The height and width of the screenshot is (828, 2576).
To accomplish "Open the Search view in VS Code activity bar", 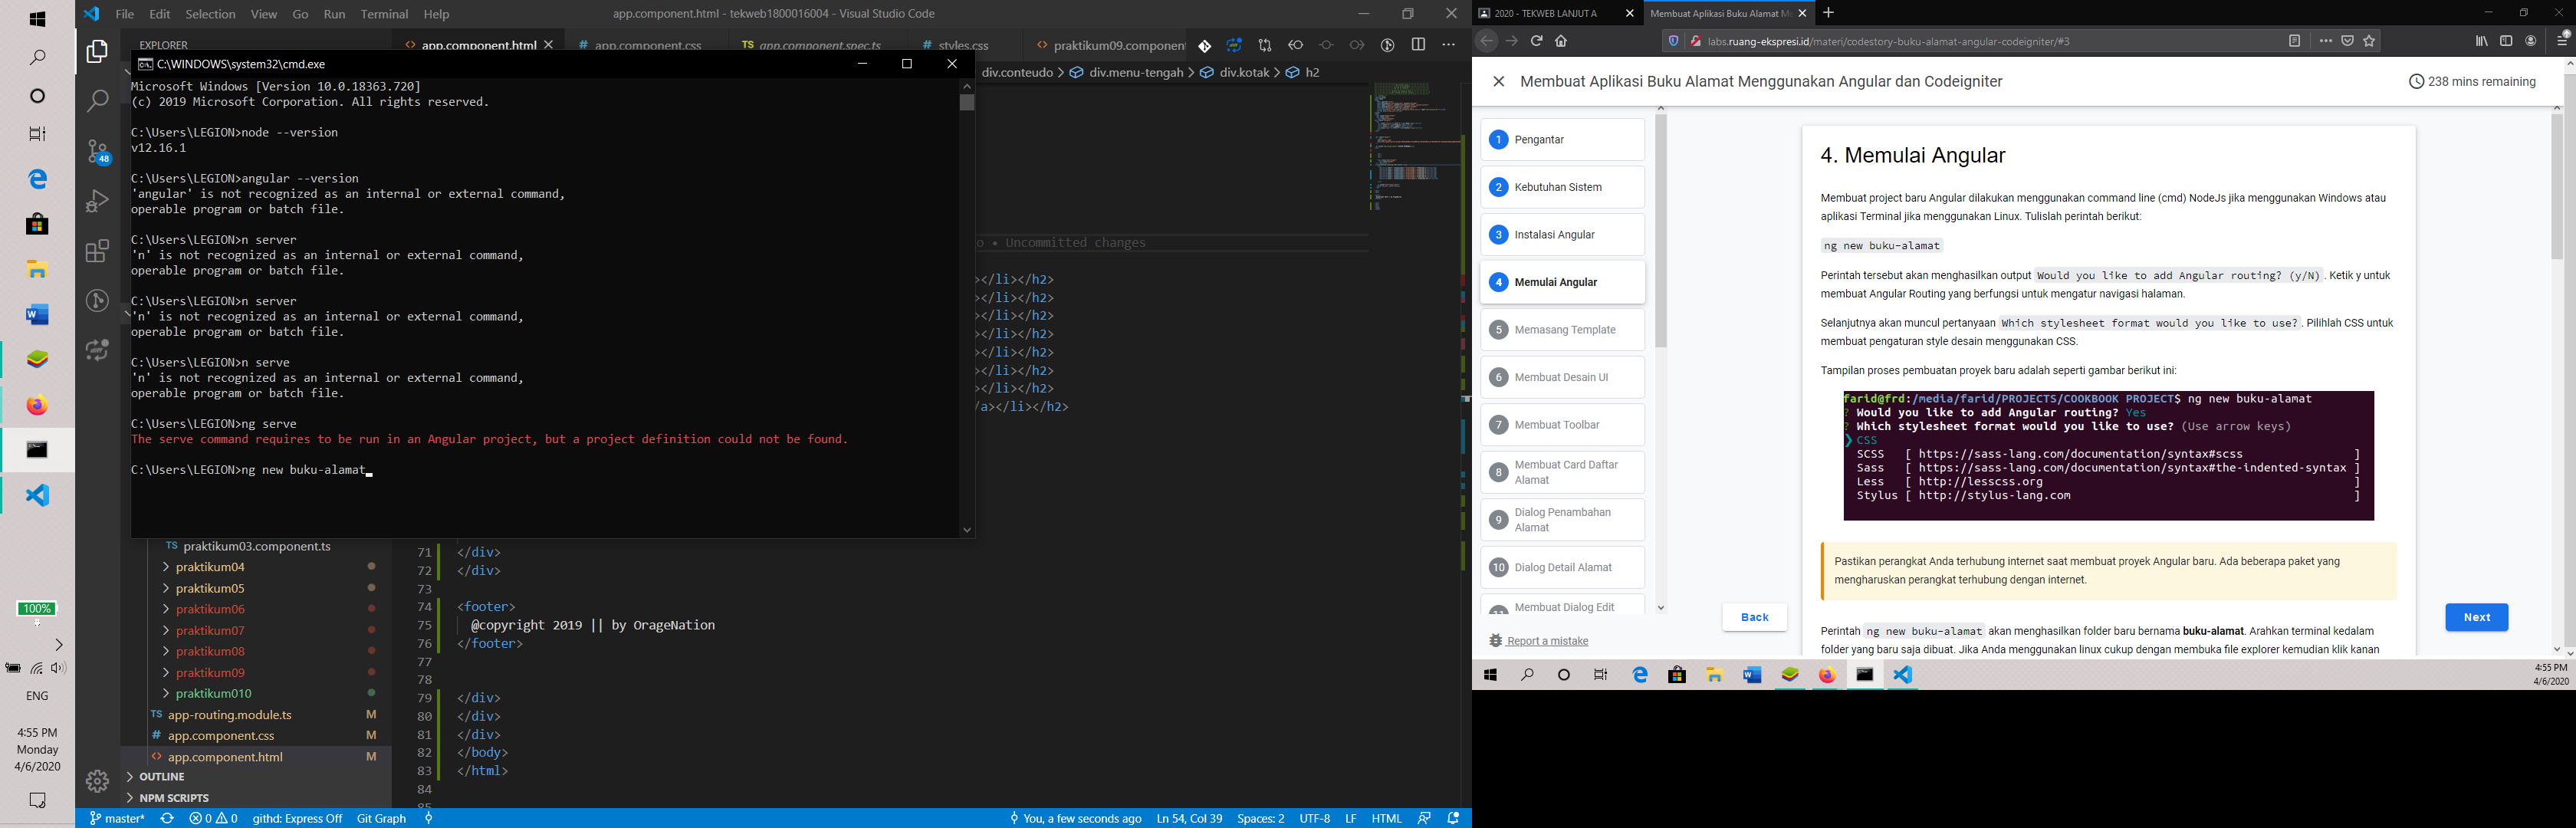I will point(97,101).
